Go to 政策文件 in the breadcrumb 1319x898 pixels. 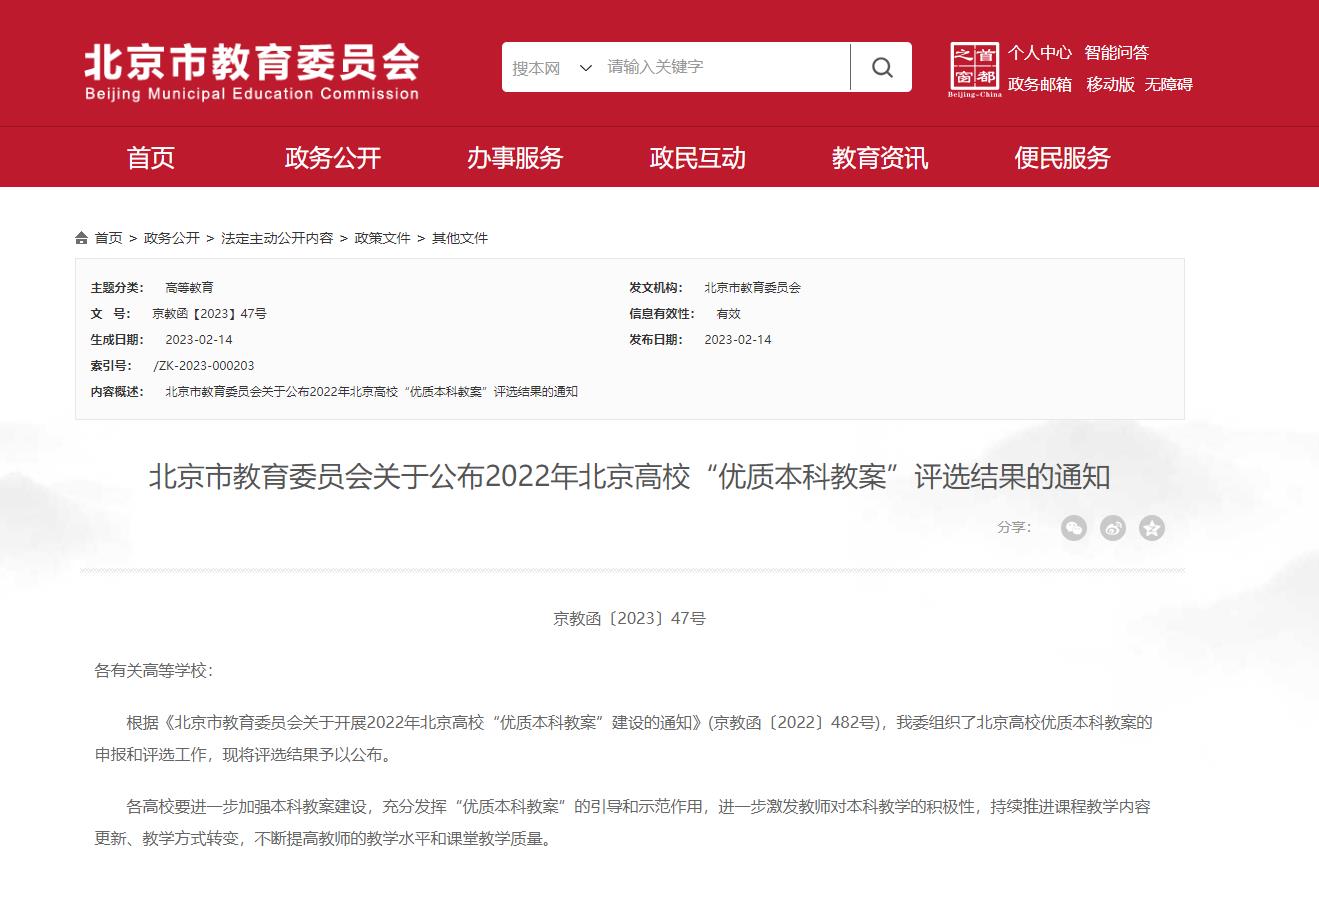[383, 238]
